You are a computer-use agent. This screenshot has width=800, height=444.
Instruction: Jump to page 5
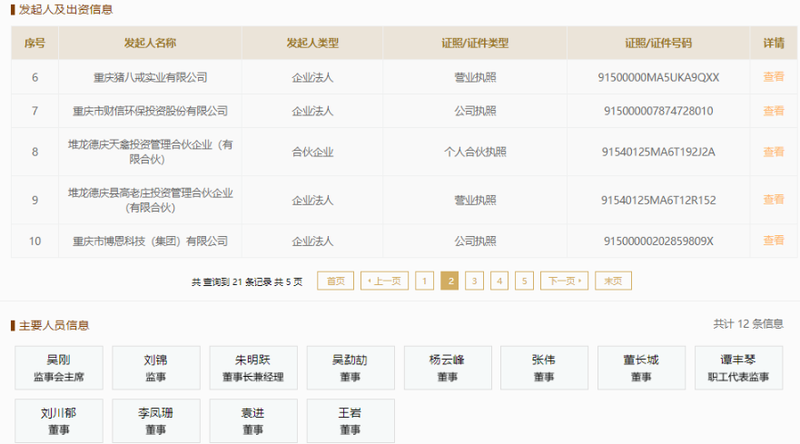[524, 281]
